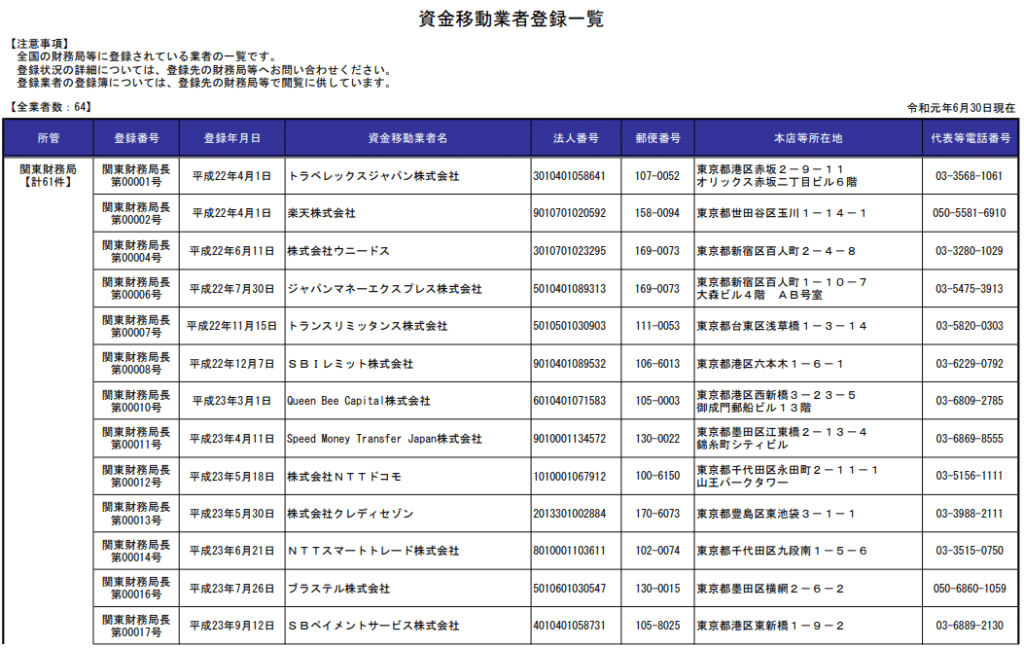Click the date 平成23年9月12日
Screen dimensions: 1024x648
point(232,626)
